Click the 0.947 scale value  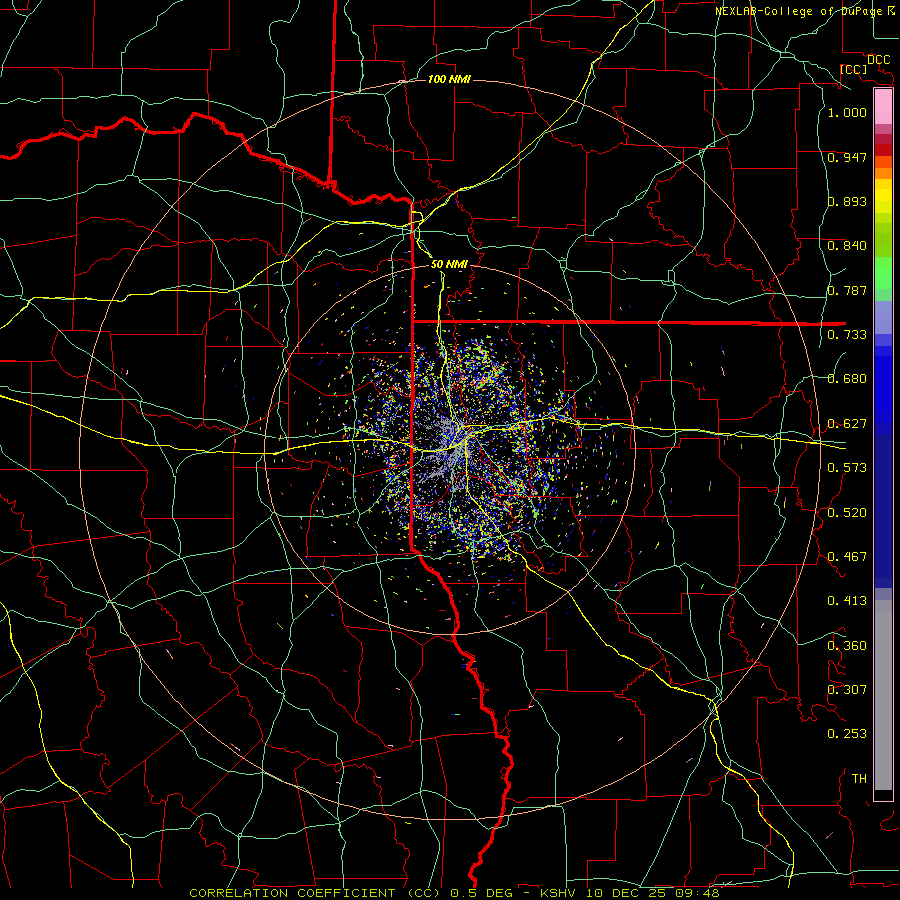[847, 157]
